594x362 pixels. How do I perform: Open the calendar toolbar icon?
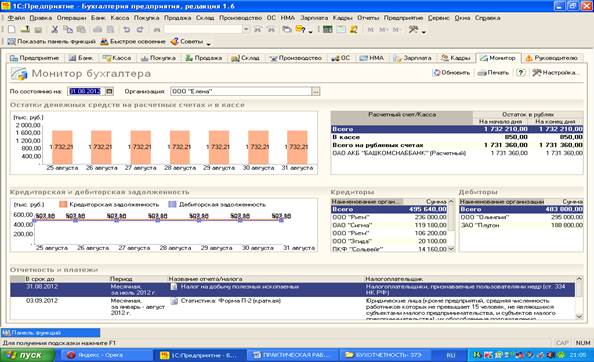click(341, 29)
